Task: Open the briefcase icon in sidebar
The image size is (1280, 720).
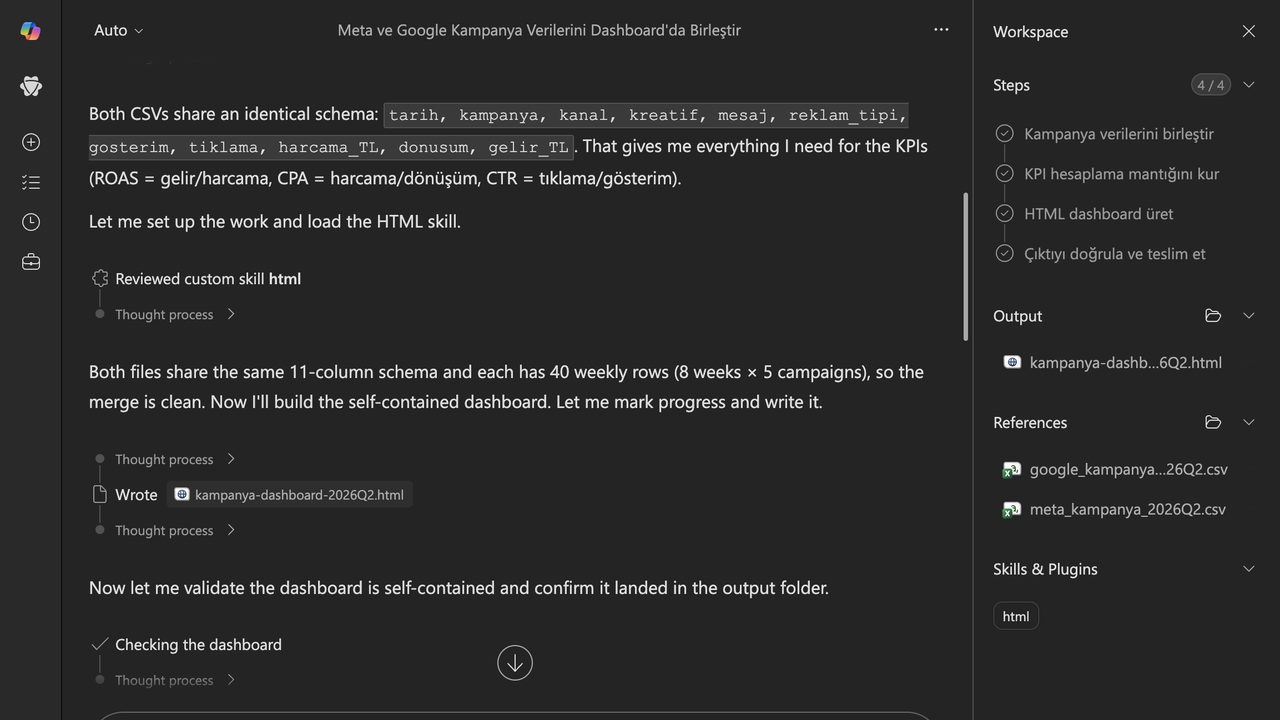Action: tap(31, 262)
